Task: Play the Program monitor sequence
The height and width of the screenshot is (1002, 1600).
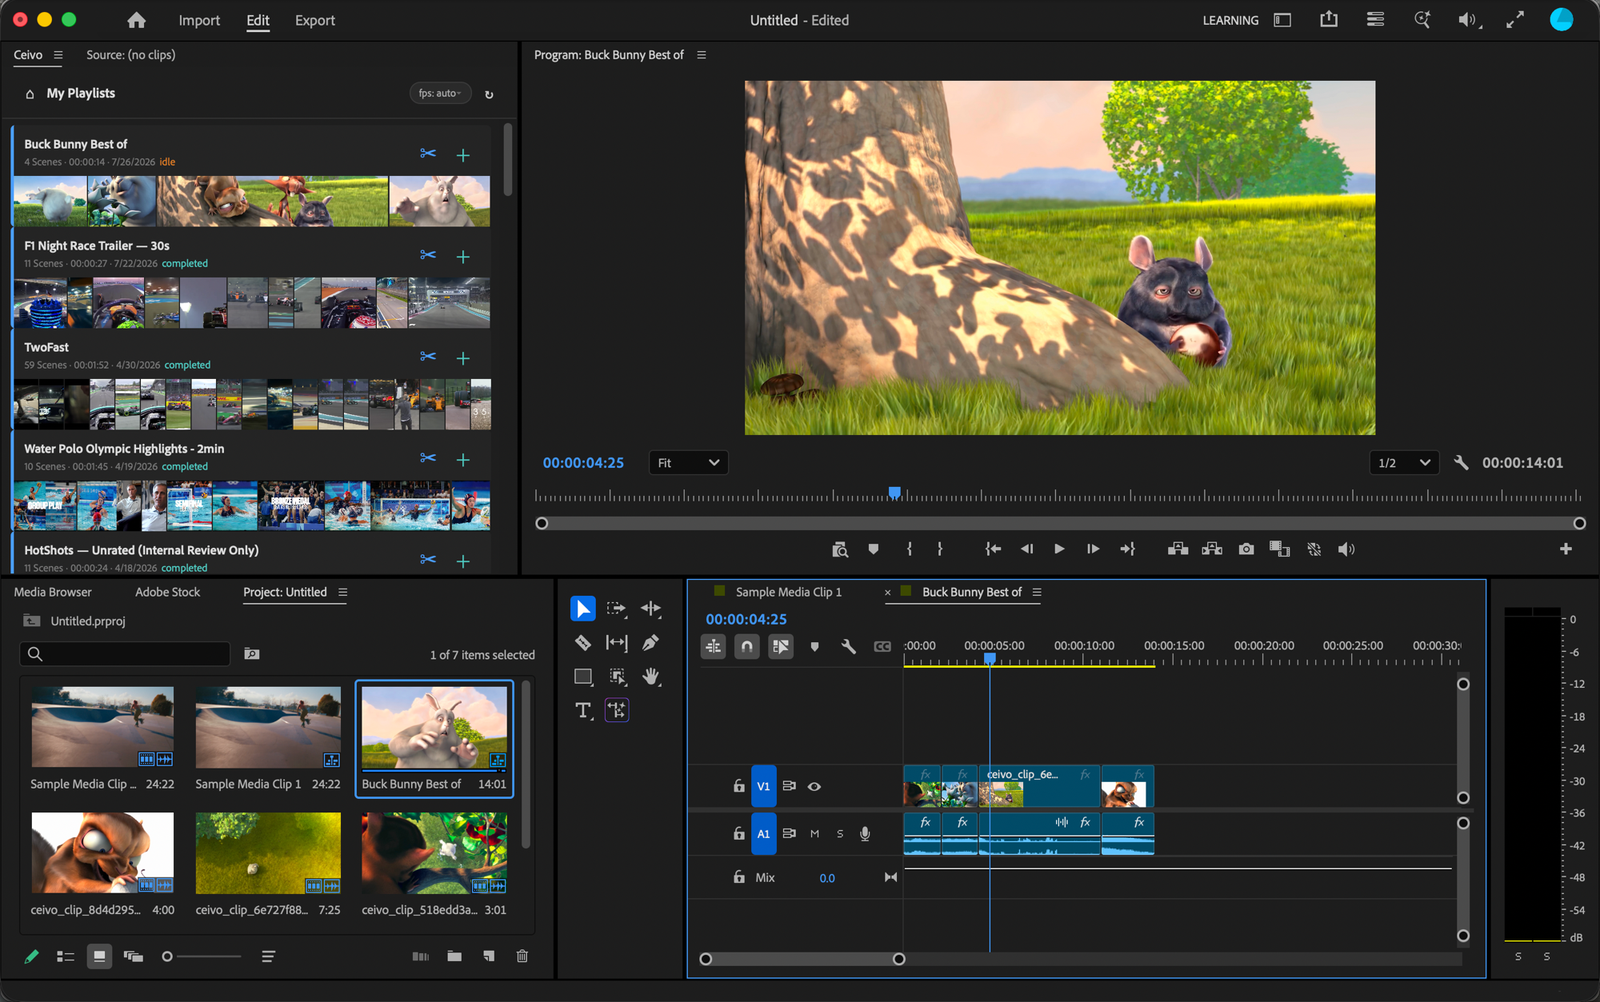Action: click(x=1059, y=549)
